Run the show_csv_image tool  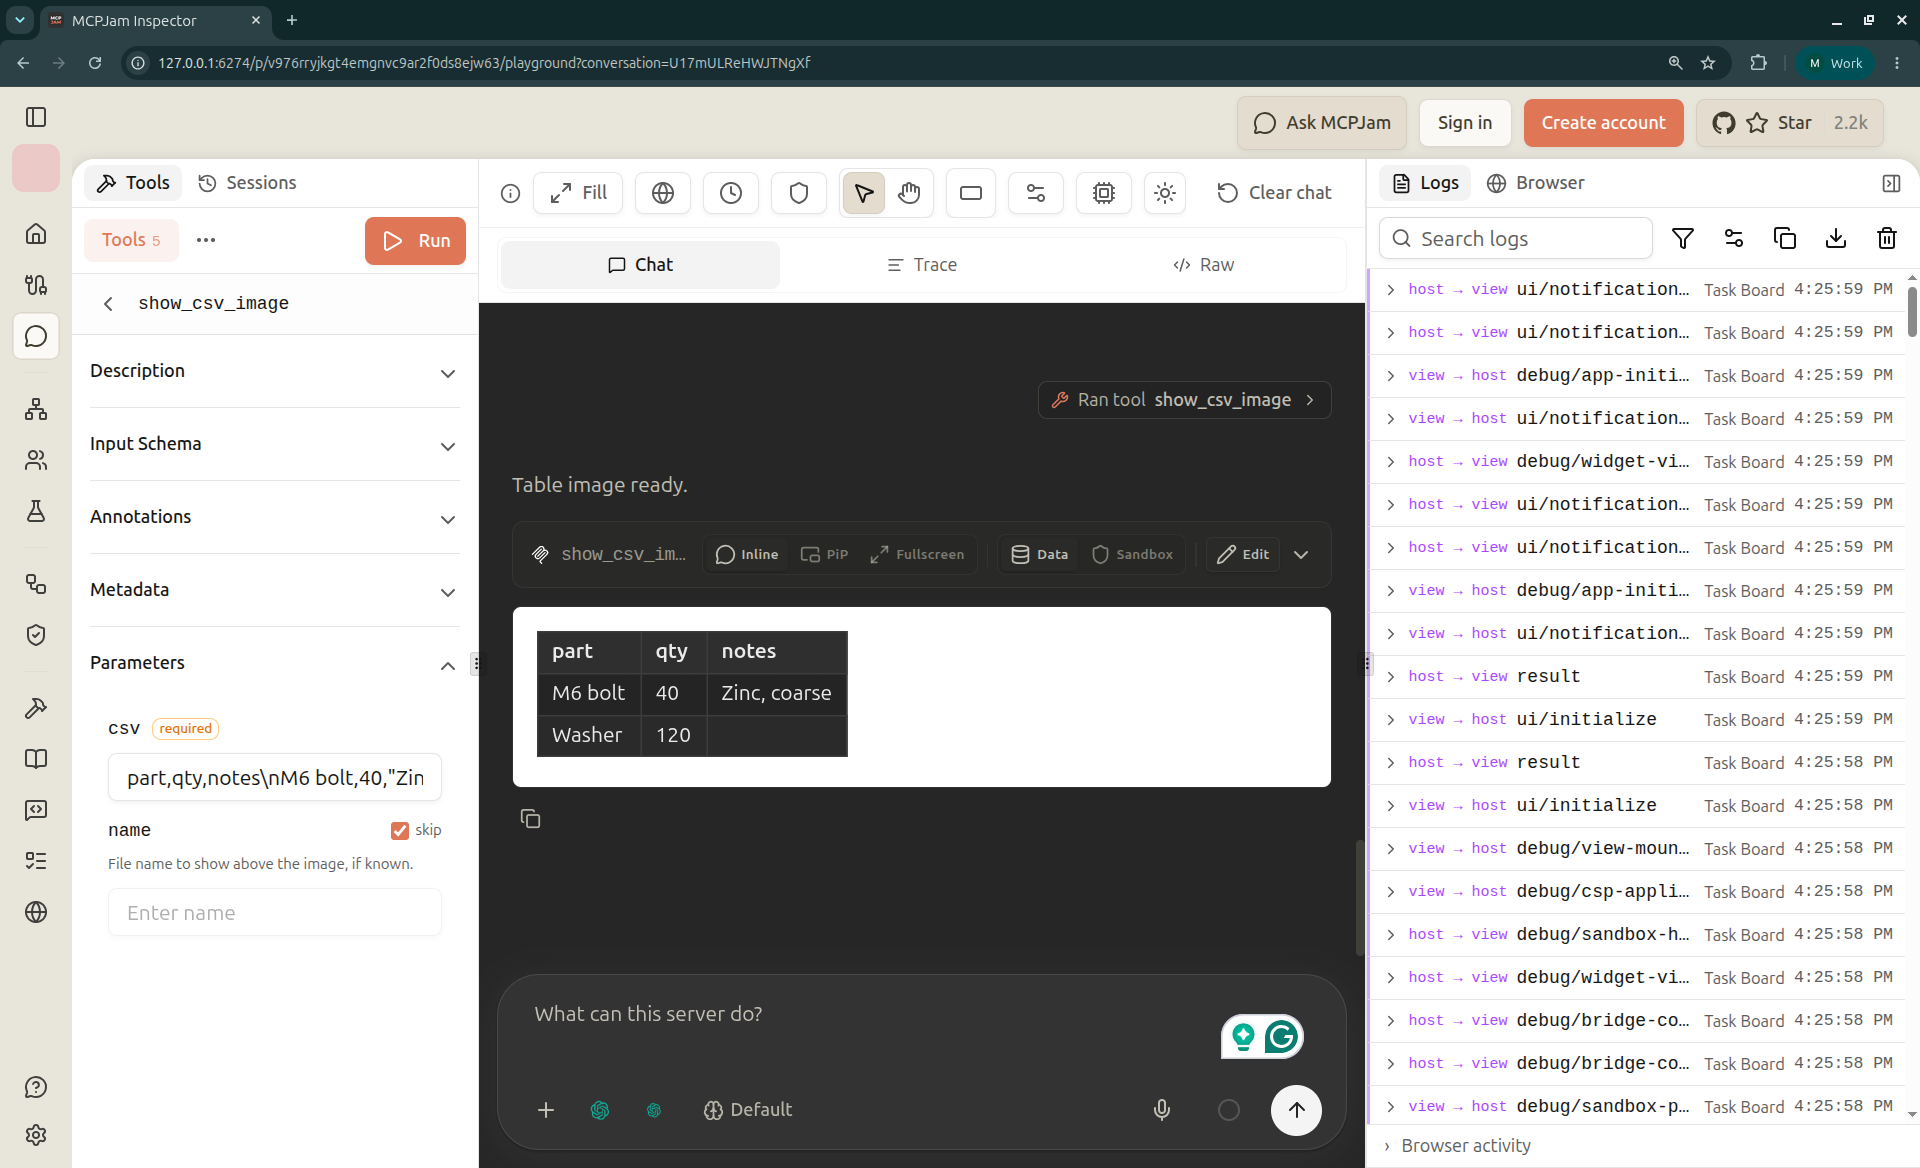point(415,240)
